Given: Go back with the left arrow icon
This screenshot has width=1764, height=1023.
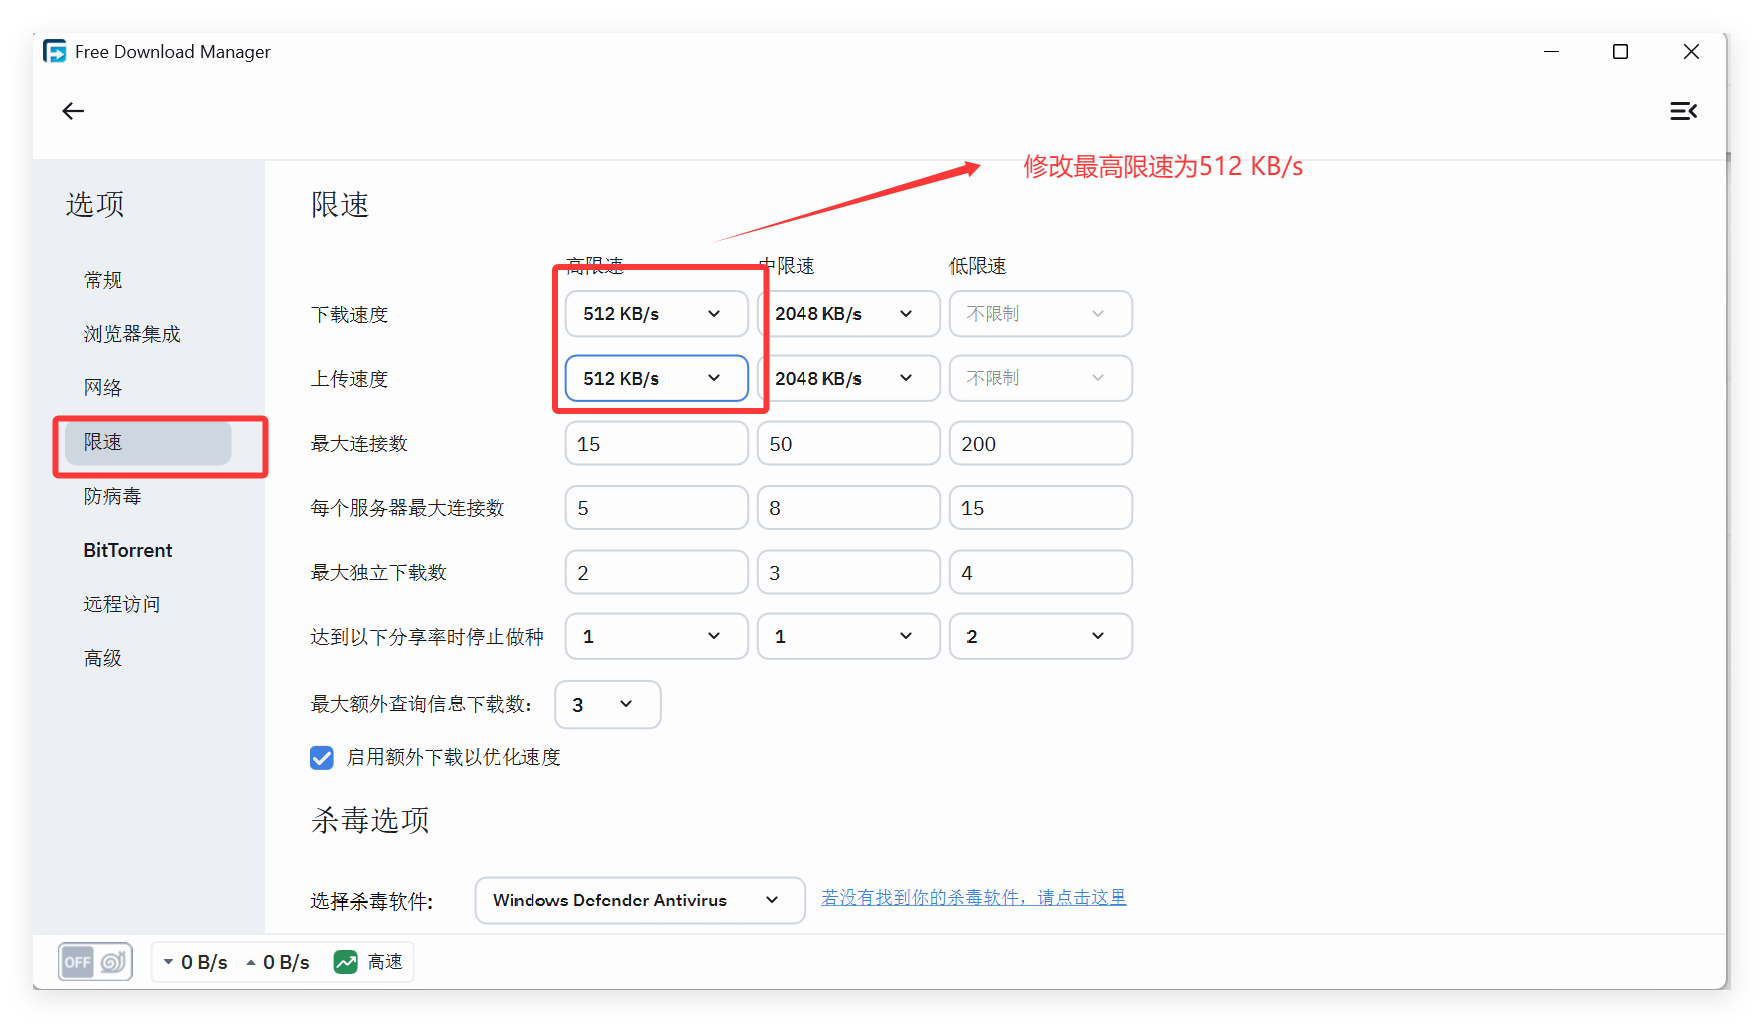Looking at the screenshot, I should (x=73, y=111).
